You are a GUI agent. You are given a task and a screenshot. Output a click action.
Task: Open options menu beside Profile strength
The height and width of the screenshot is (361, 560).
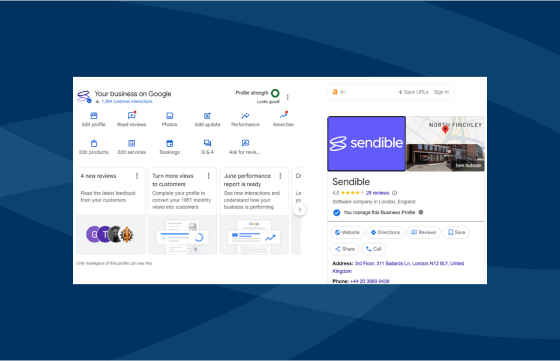point(288,97)
